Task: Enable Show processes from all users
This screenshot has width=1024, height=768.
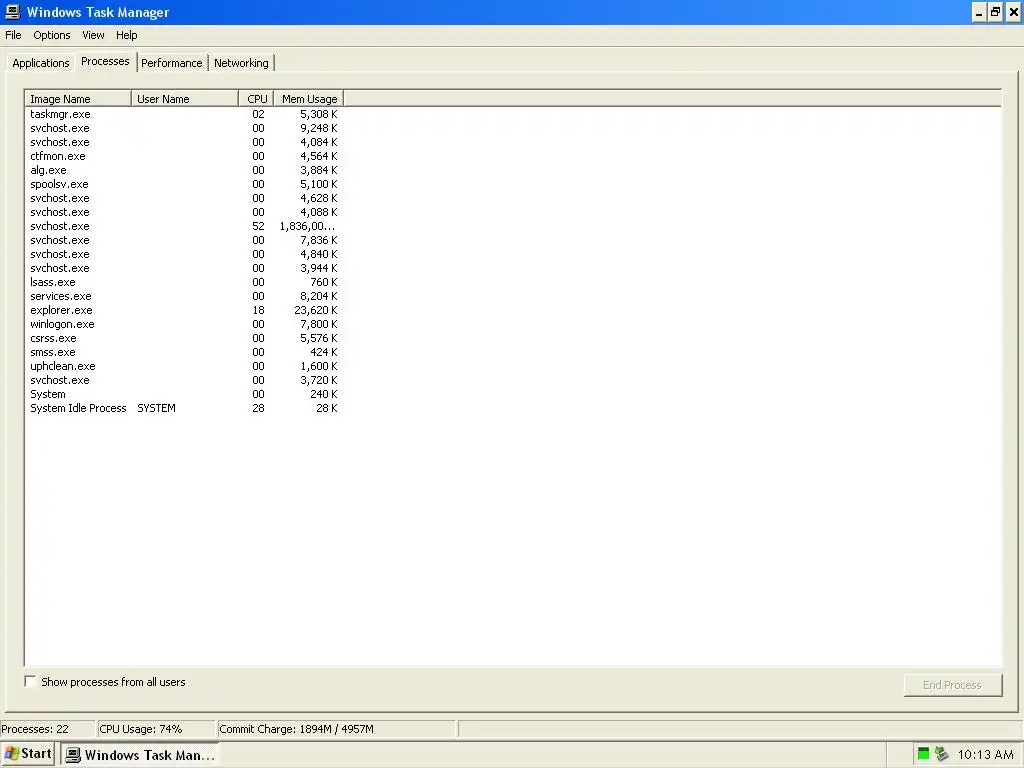Action: coord(30,681)
